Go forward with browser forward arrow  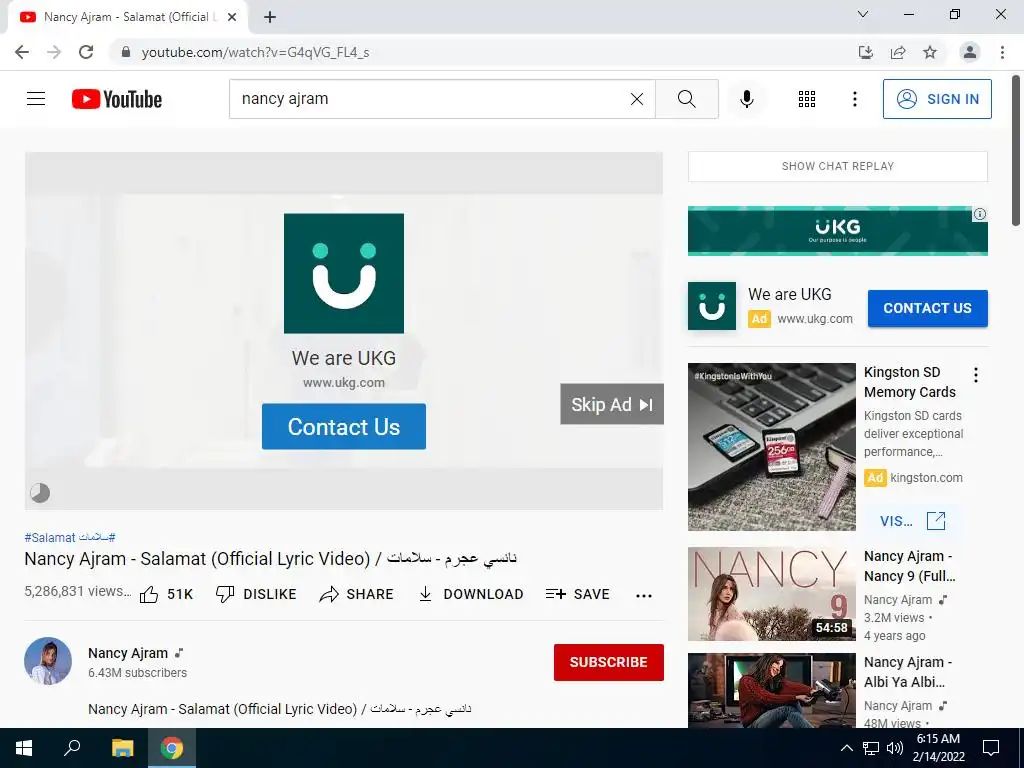54,52
